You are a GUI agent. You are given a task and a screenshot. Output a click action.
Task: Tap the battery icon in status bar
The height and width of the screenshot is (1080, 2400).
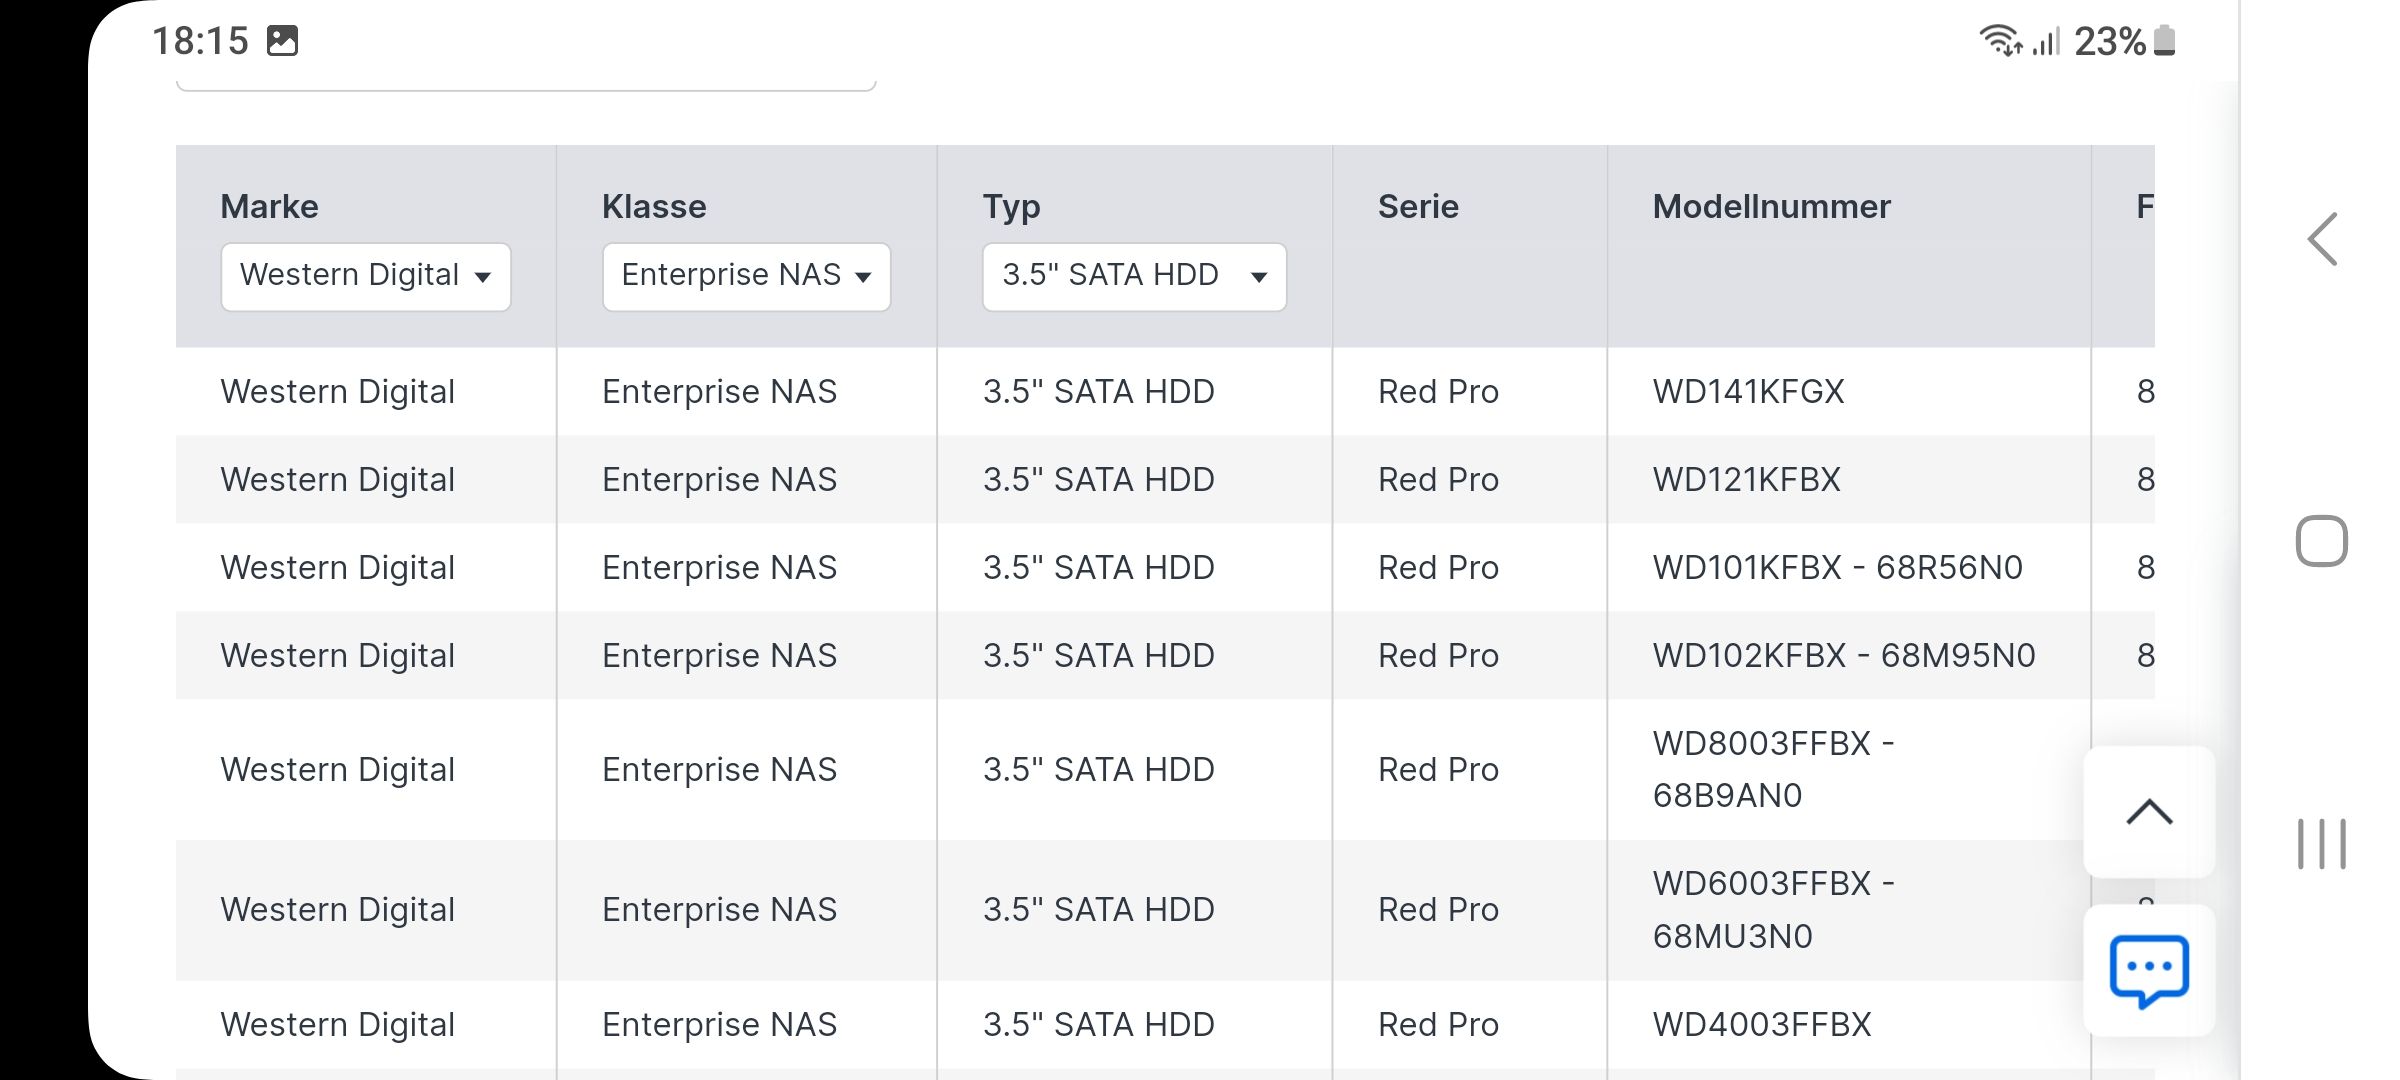tap(2164, 41)
